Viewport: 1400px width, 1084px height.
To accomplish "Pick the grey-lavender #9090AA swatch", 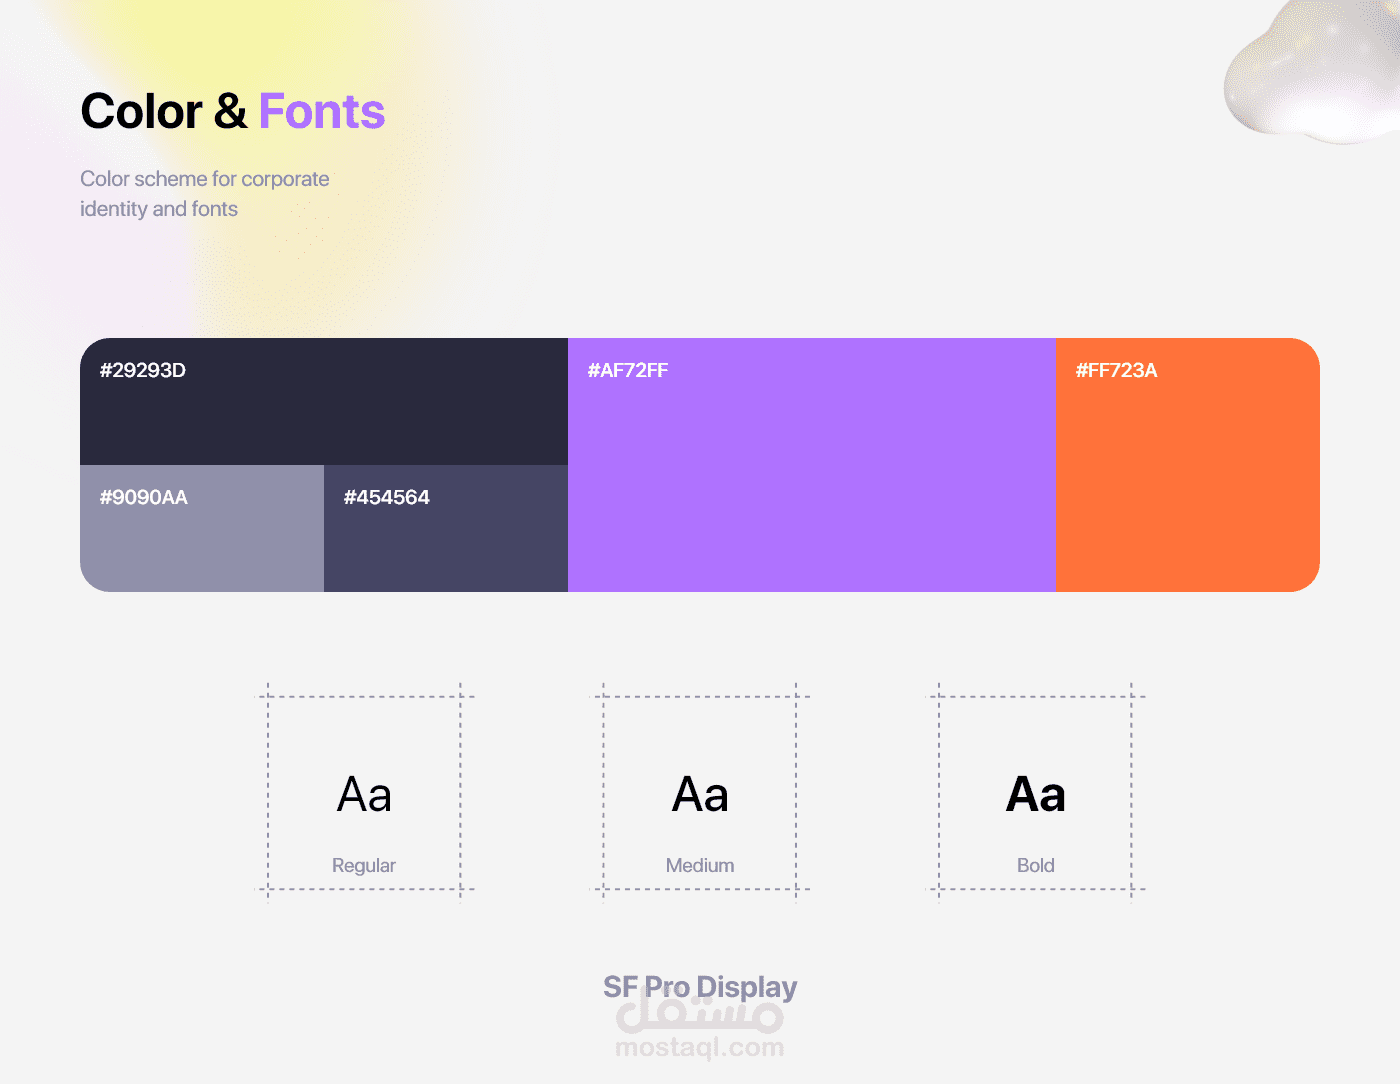I will 202,528.
